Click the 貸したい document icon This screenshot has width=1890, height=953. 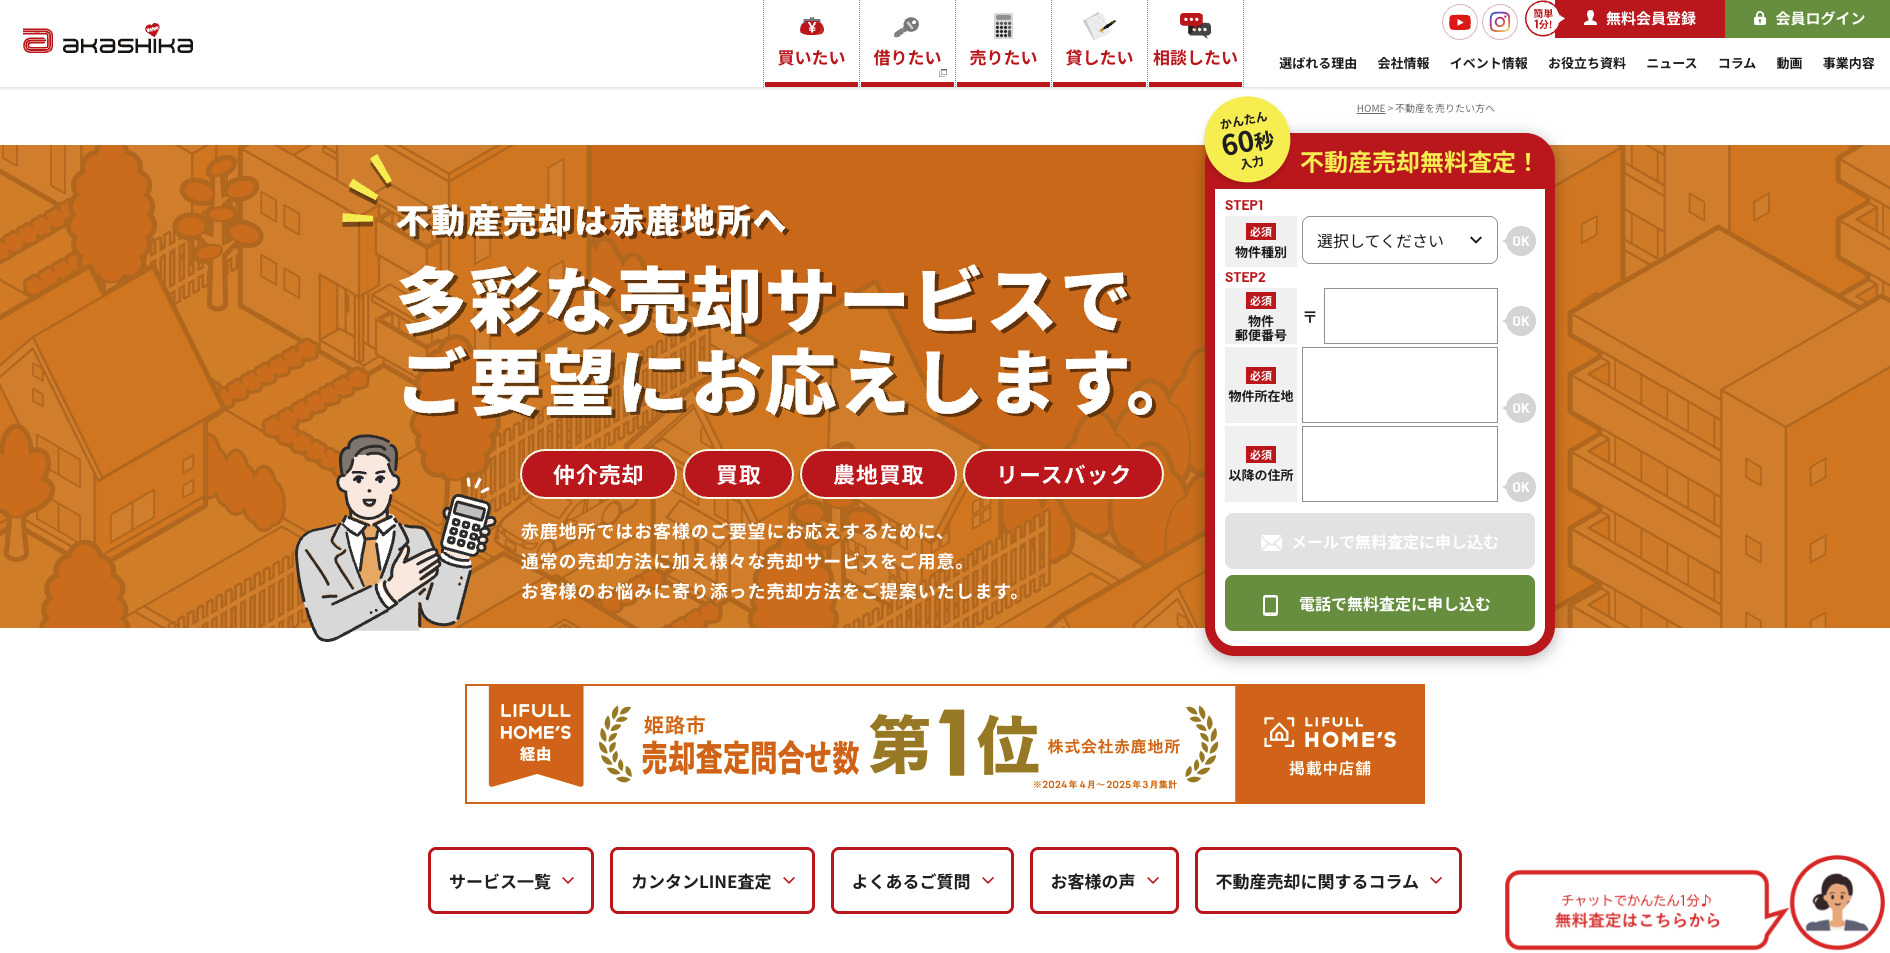pyautogui.click(x=1098, y=24)
